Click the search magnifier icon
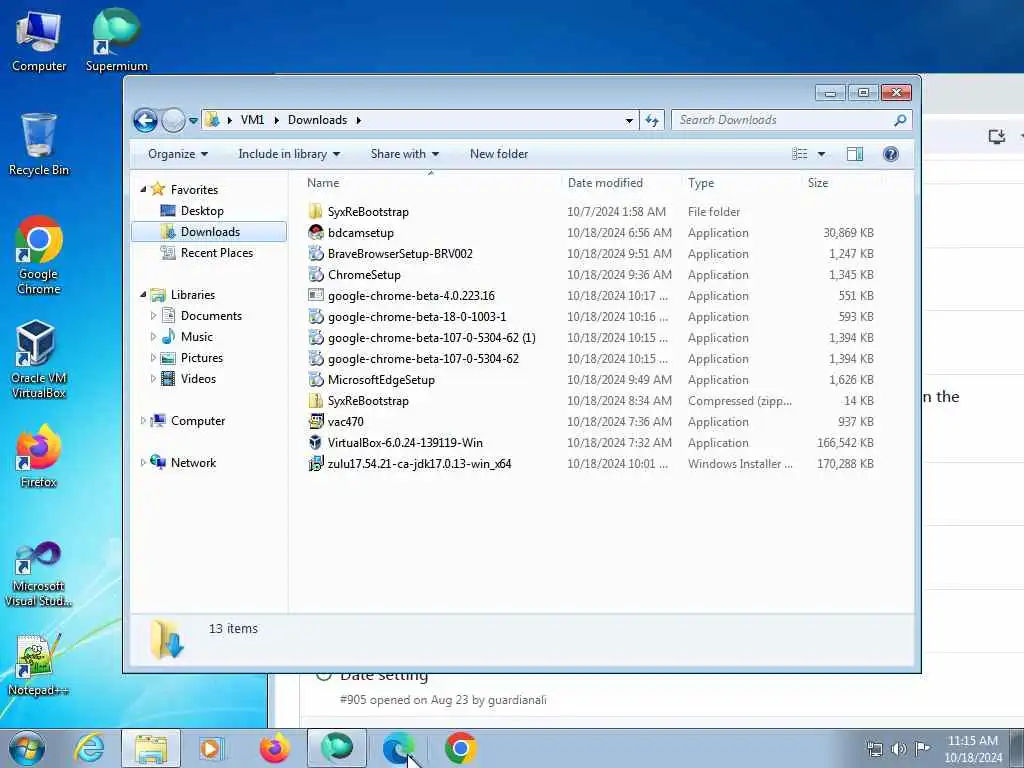The height and width of the screenshot is (768, 1024). click(900, 120)
